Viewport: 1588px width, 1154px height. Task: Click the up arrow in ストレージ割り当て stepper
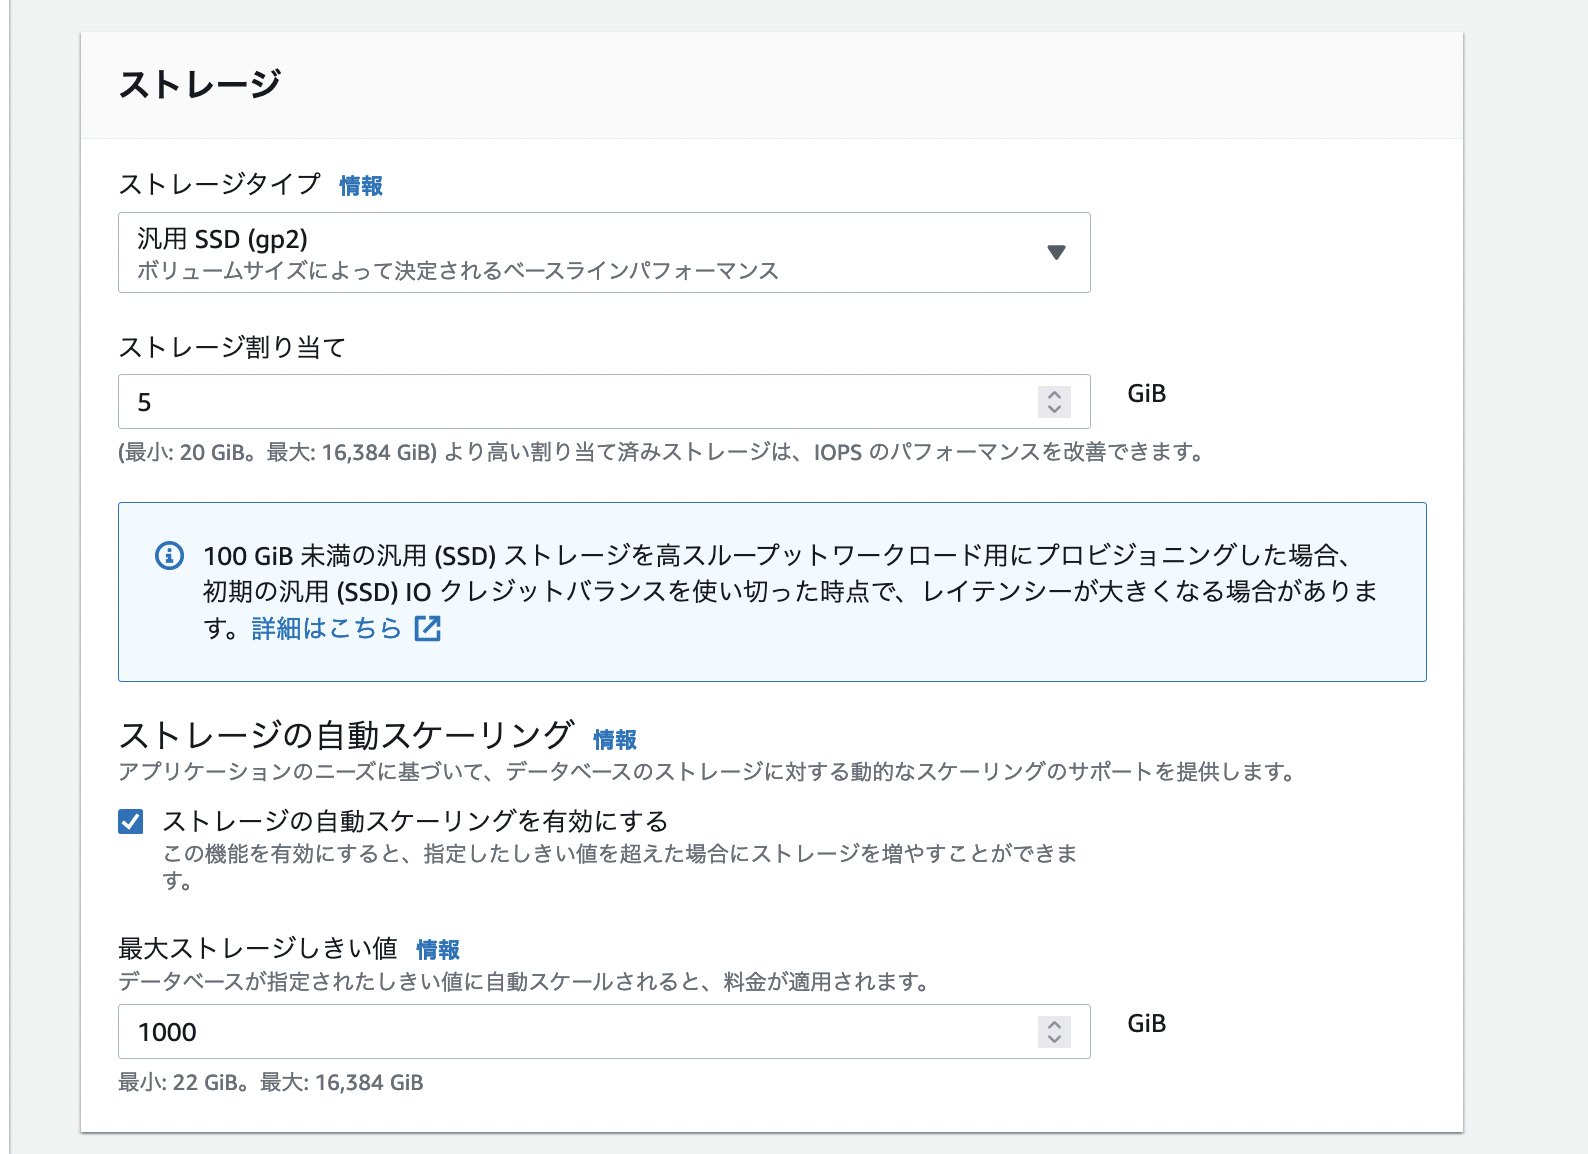tap(1054, 394)
